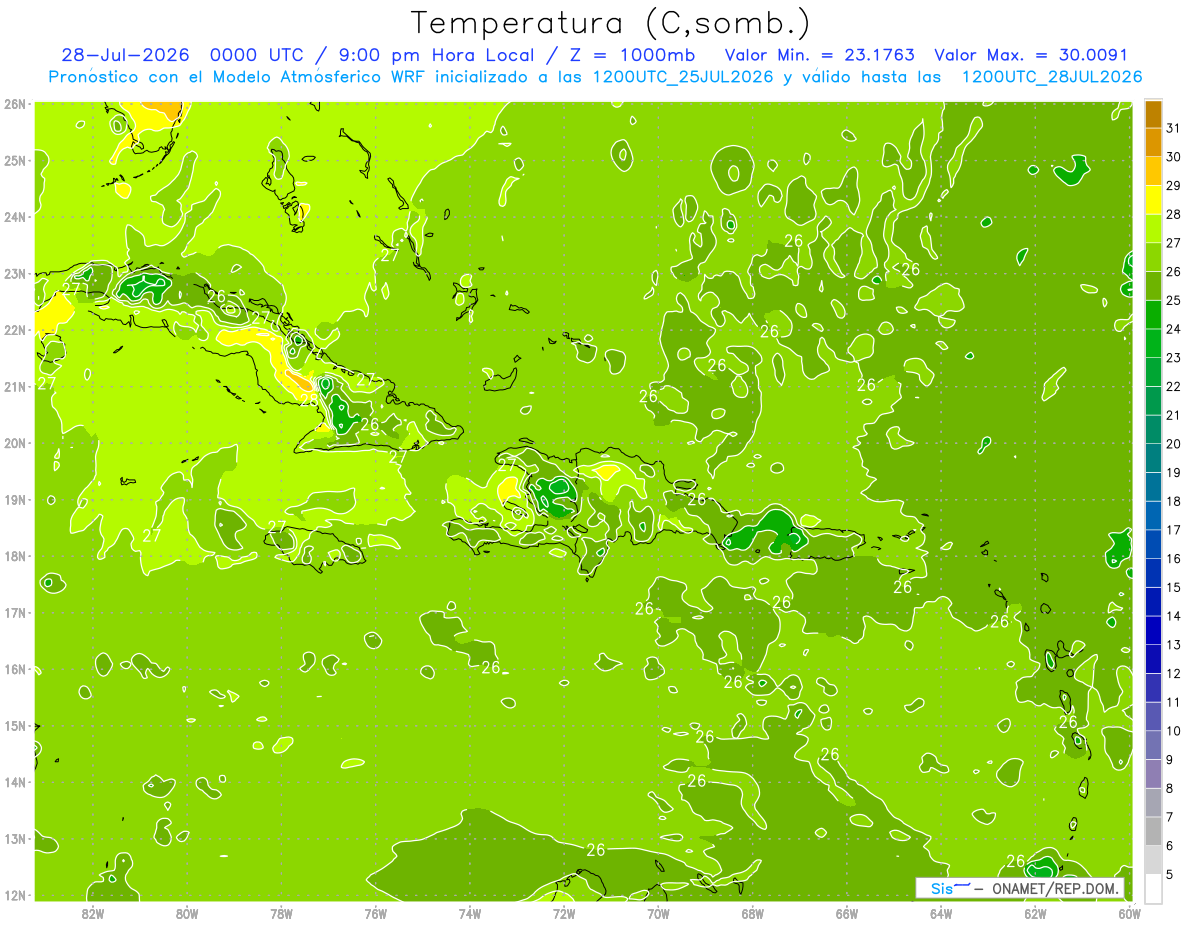Pick the teal legend swatch between 19 and 20
This screenshot has width=1200, height=927.
coord(1154,458)
